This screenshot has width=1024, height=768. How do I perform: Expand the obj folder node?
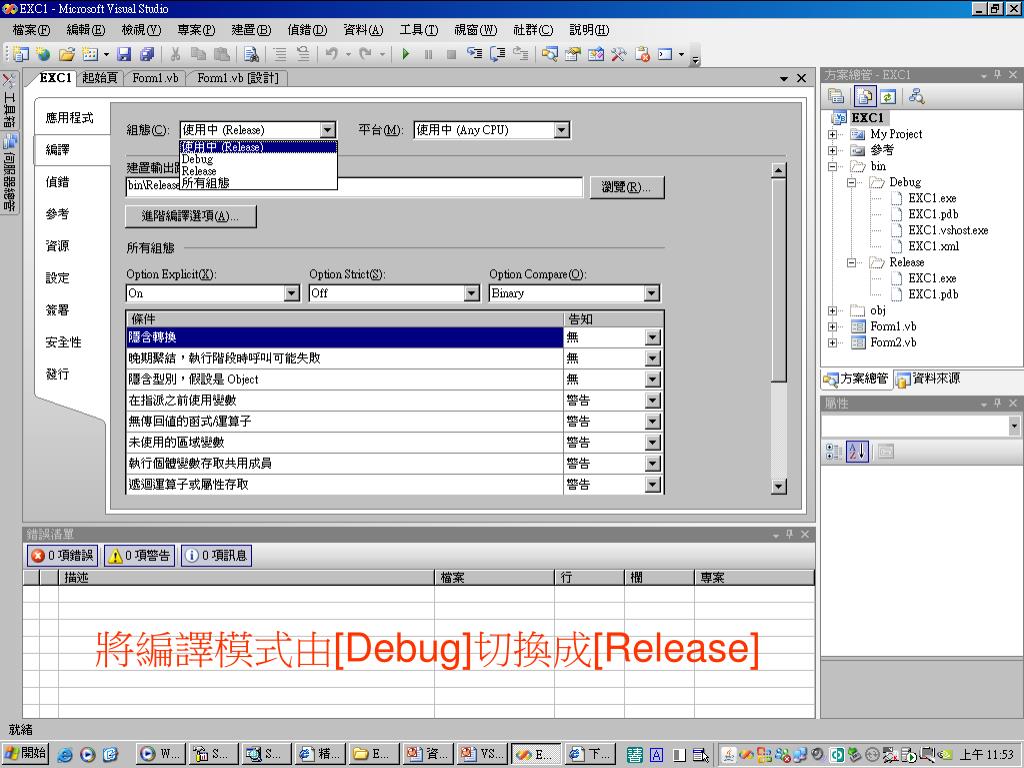click(x=833, y=311)
